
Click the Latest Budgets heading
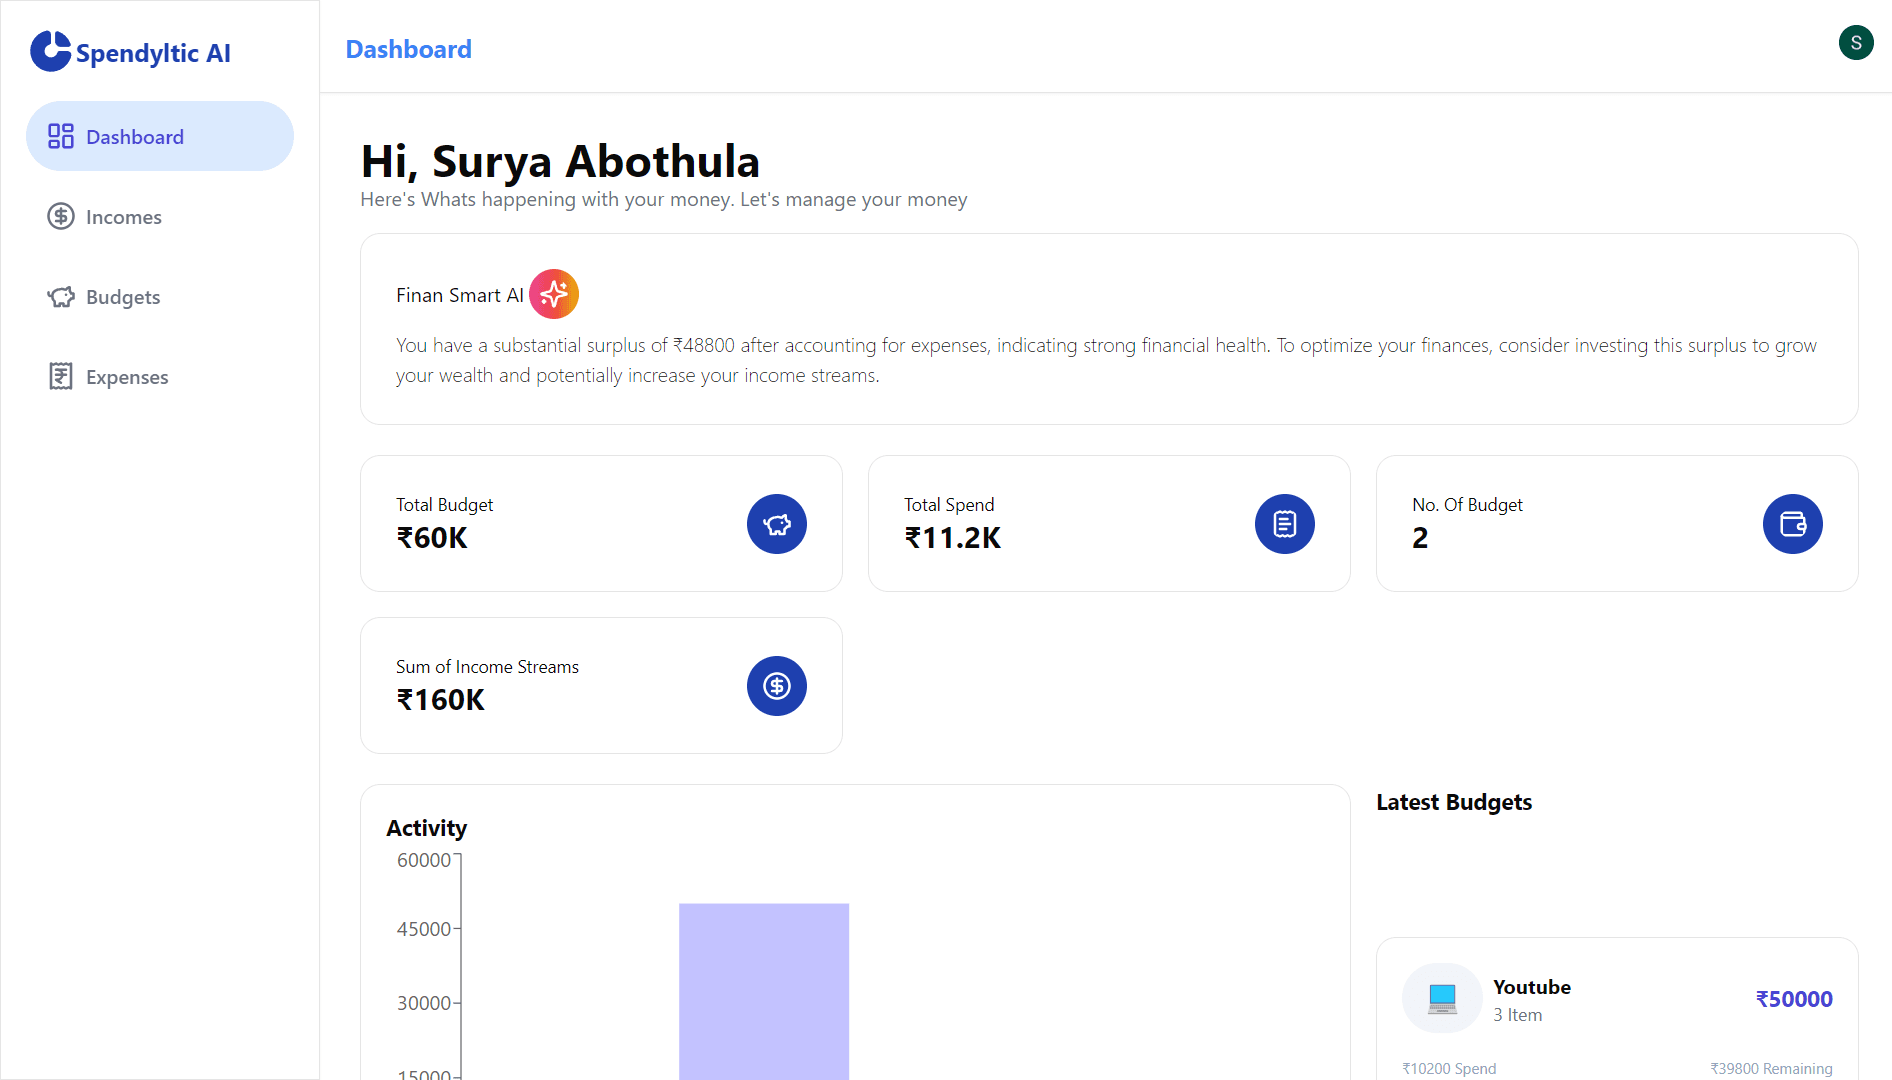pyautogui.click(x=1454, y=802)
